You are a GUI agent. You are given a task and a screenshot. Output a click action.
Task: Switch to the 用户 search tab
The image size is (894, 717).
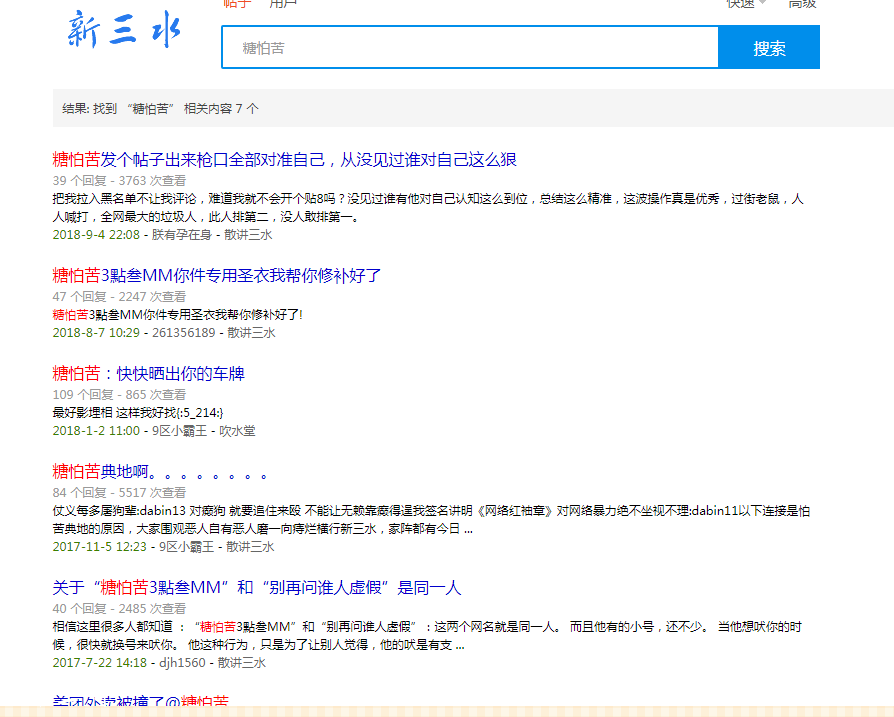click(x=283, y=4)
